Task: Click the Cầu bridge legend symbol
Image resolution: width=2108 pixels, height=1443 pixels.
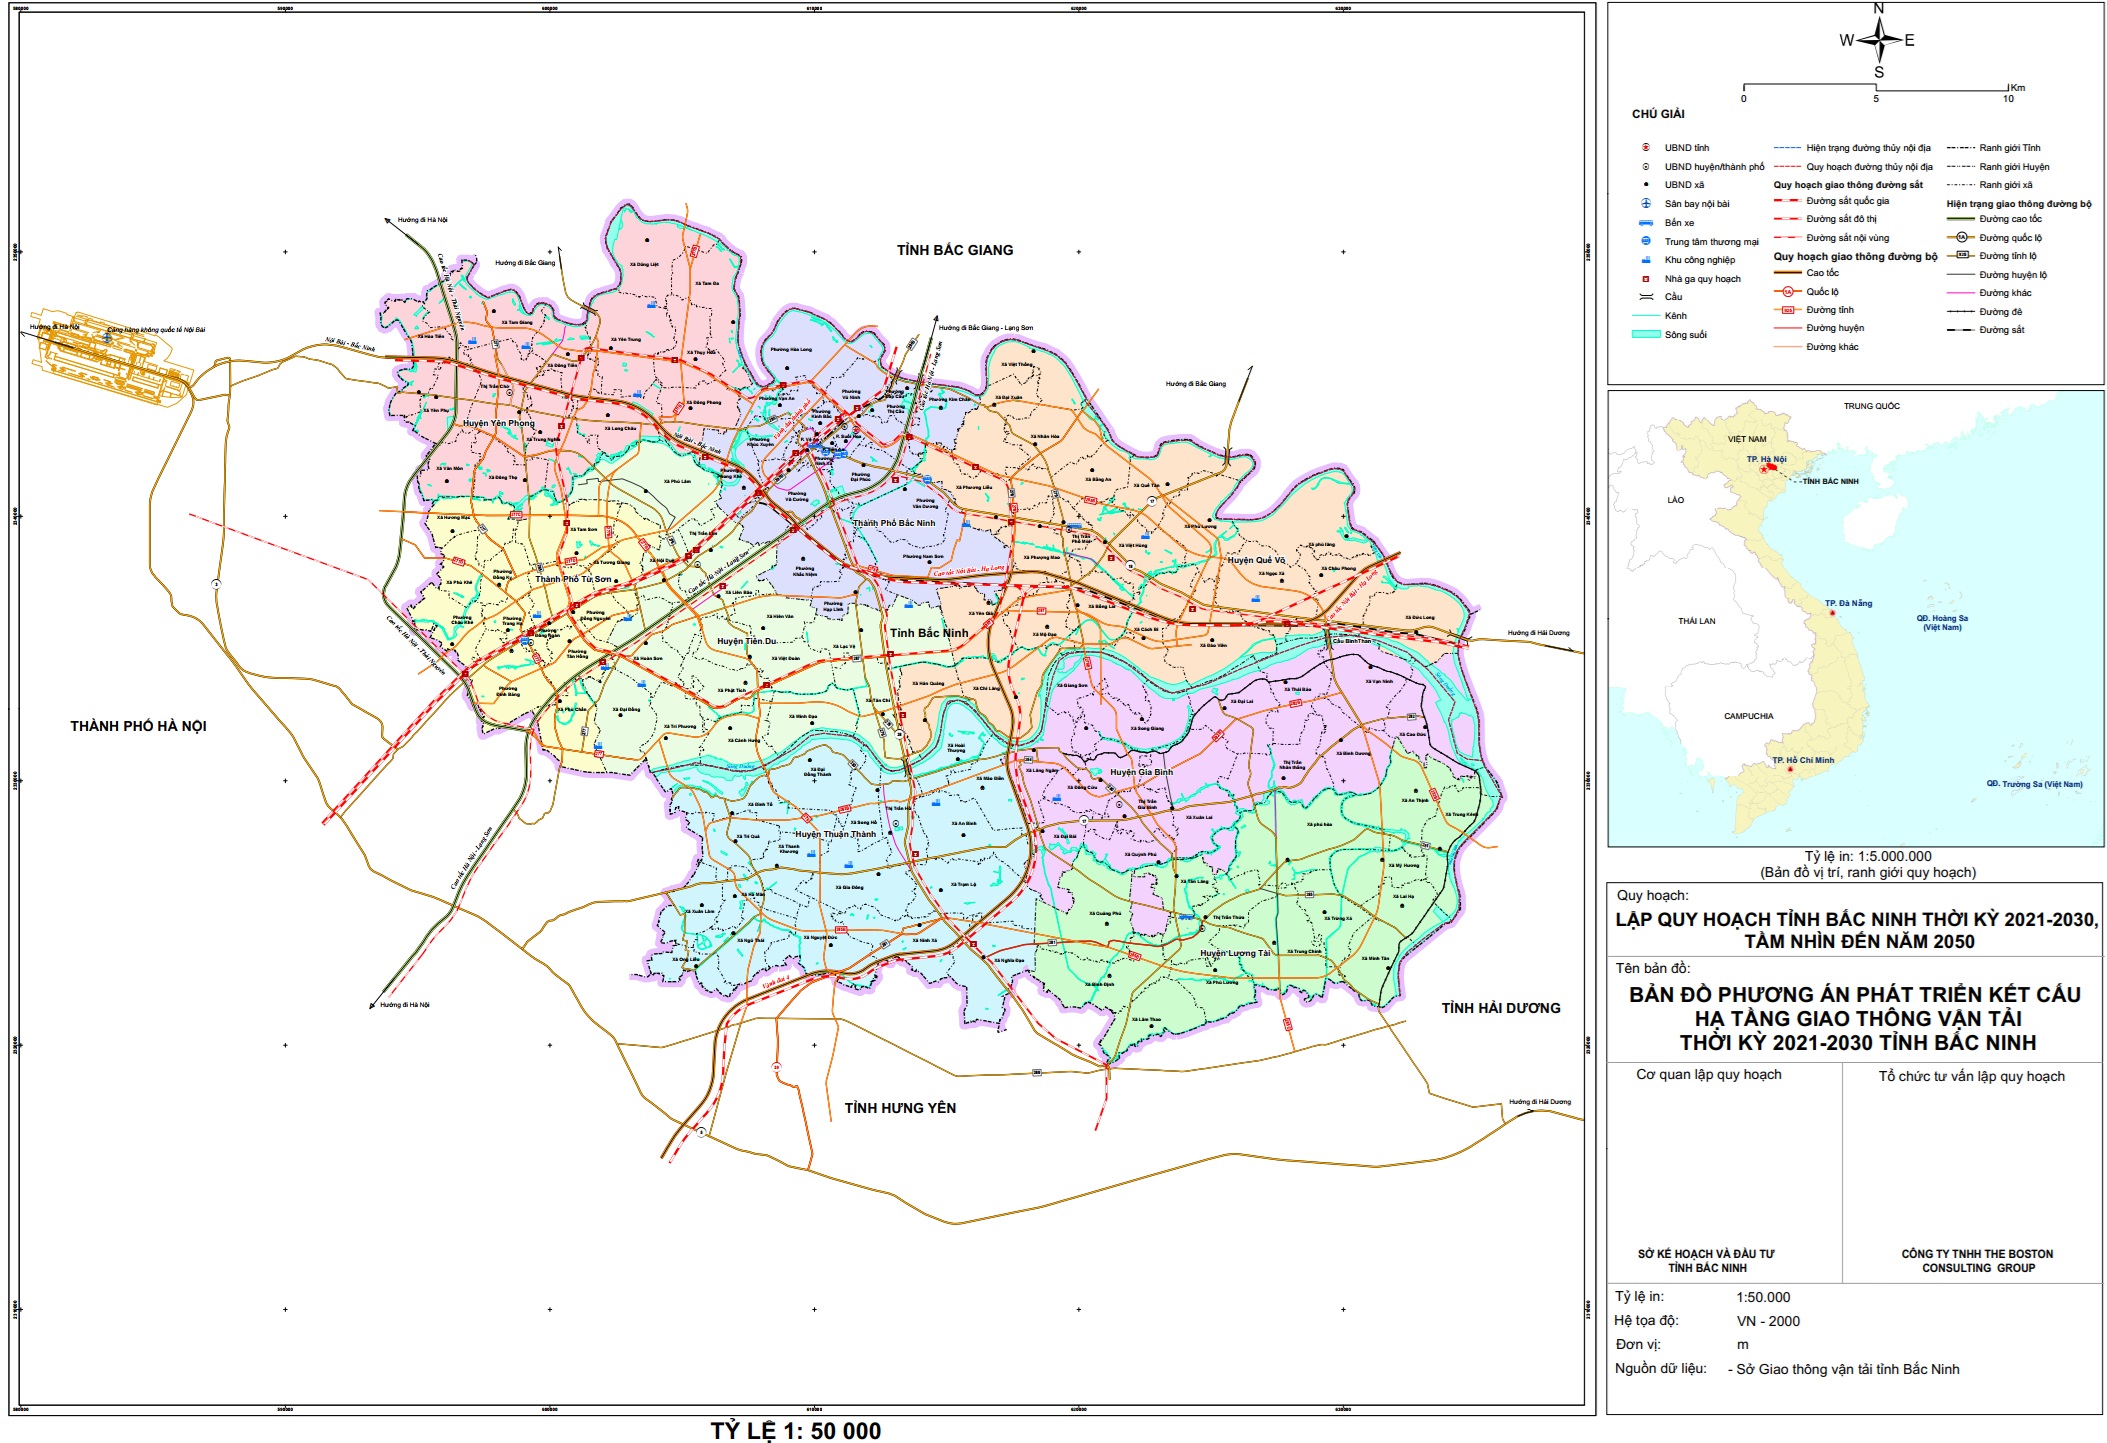Action: [x=1645, y=297]
